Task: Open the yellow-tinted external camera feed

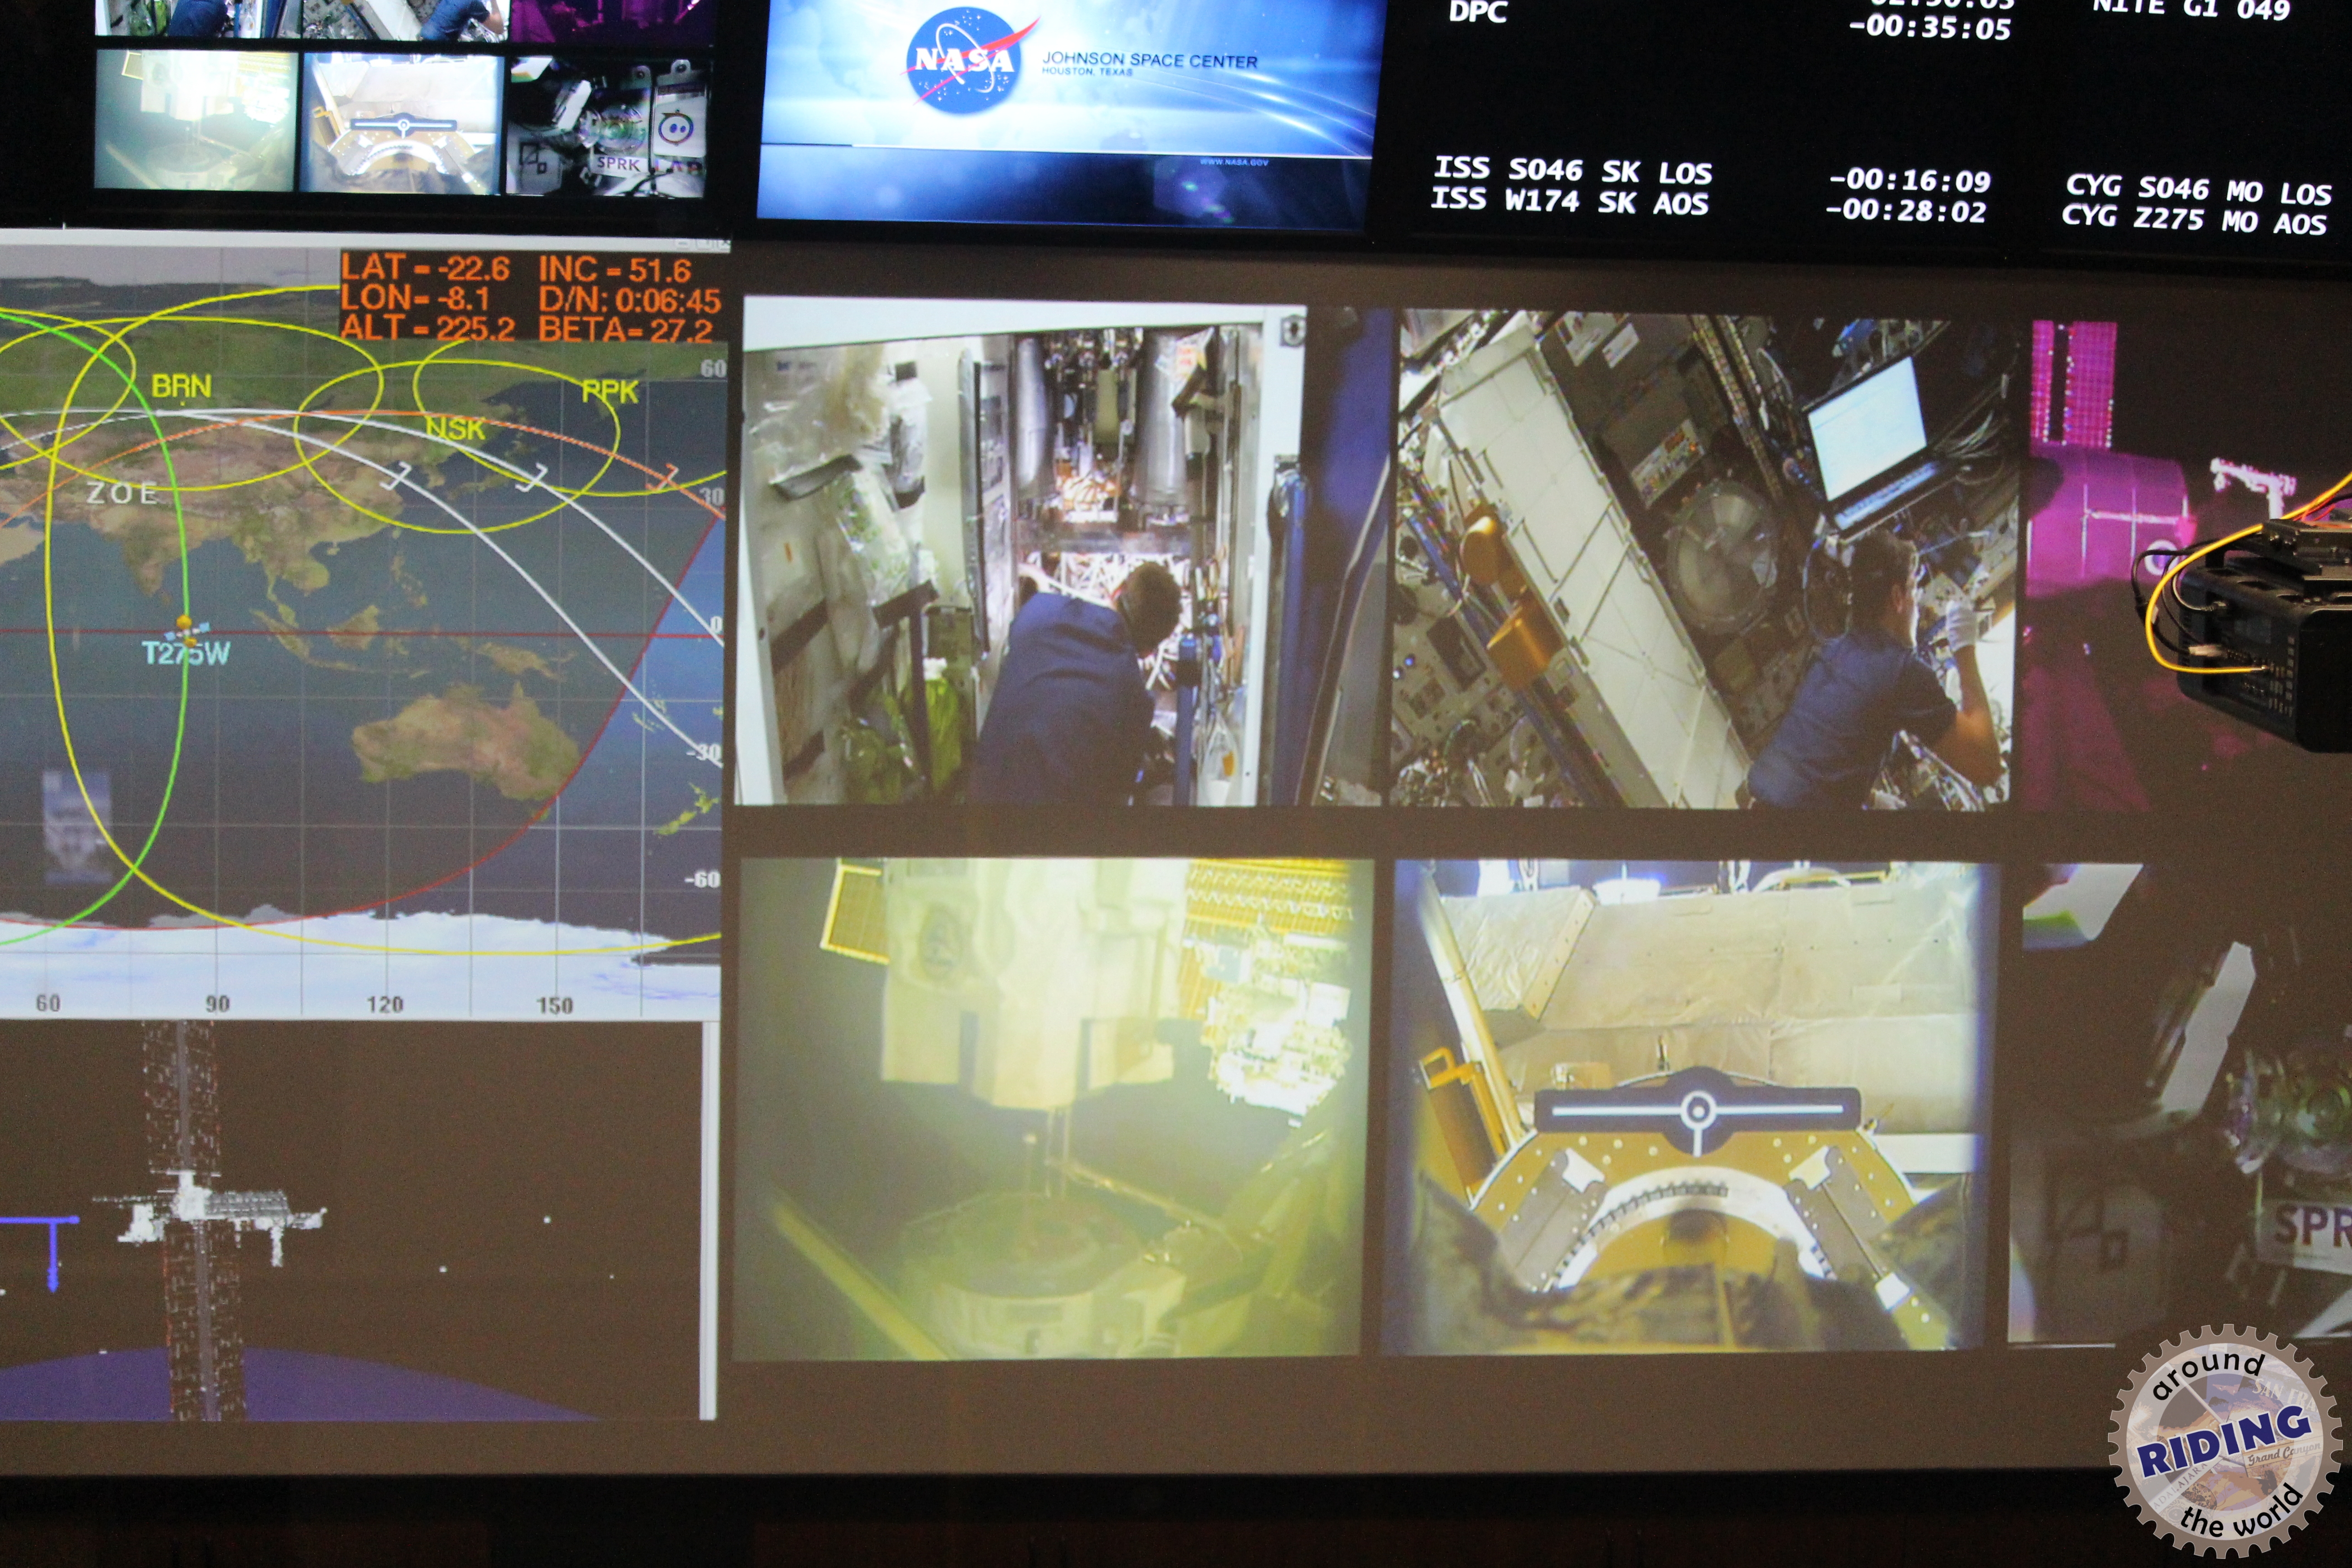Action: pyautogui.click(x=1052, y=1108)
